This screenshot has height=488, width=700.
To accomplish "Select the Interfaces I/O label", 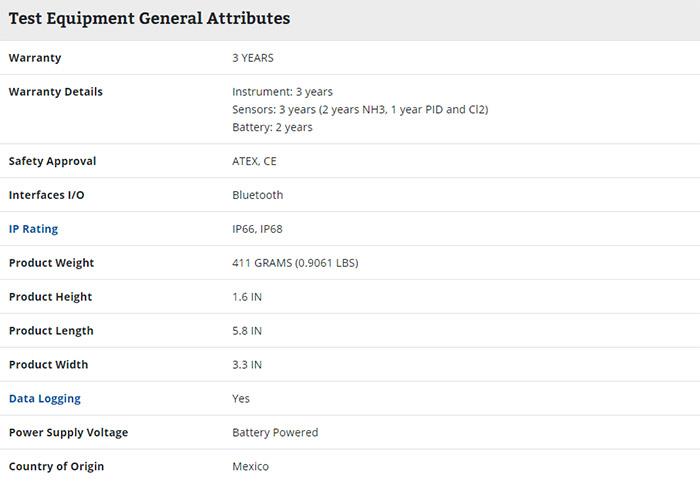I will (x=46, y=195).
